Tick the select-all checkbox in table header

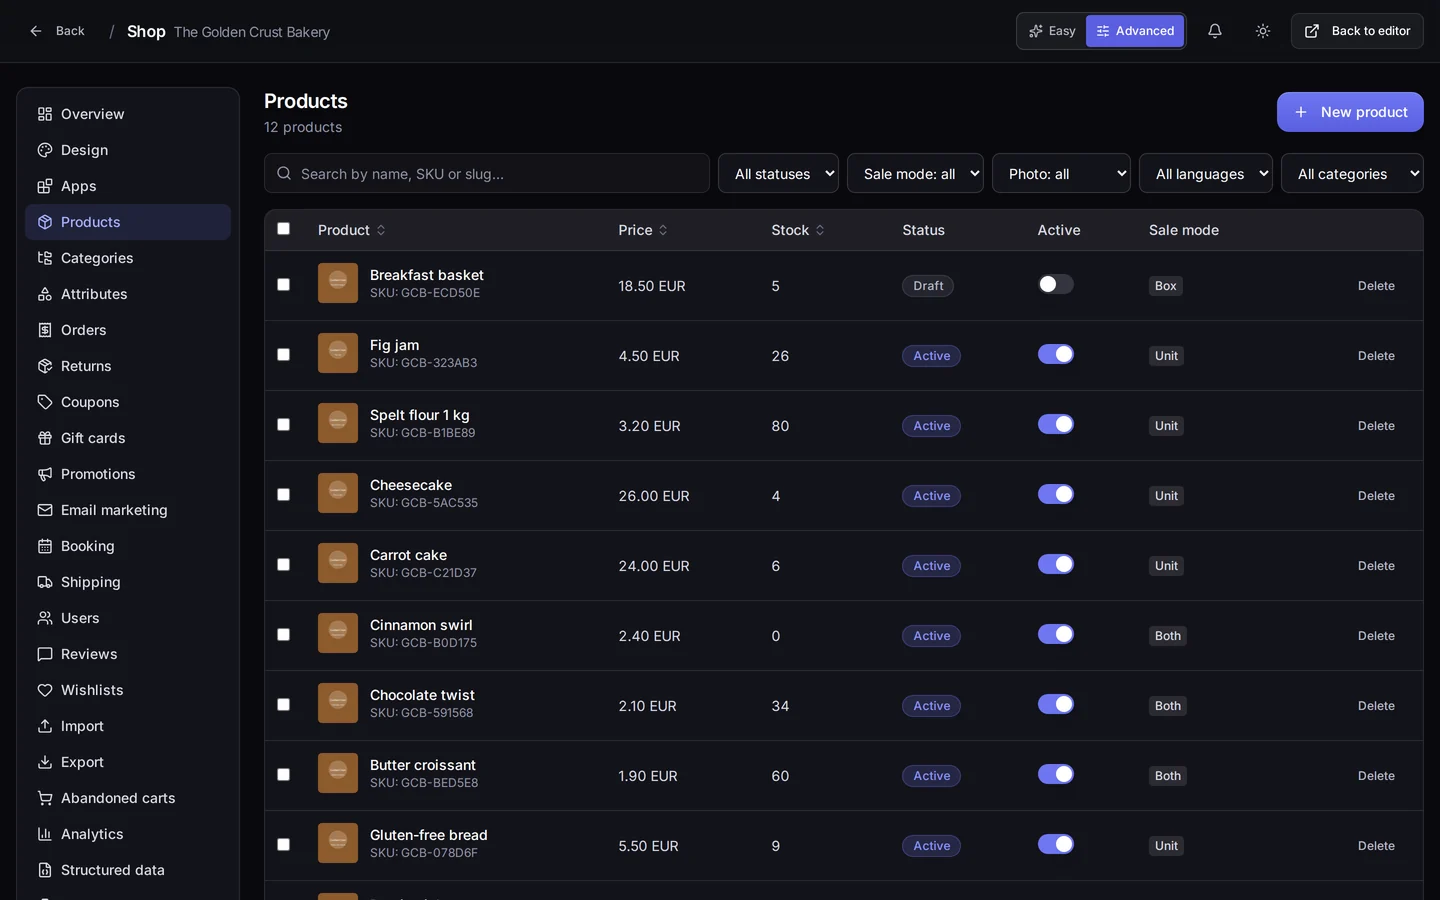click(284, 229)
